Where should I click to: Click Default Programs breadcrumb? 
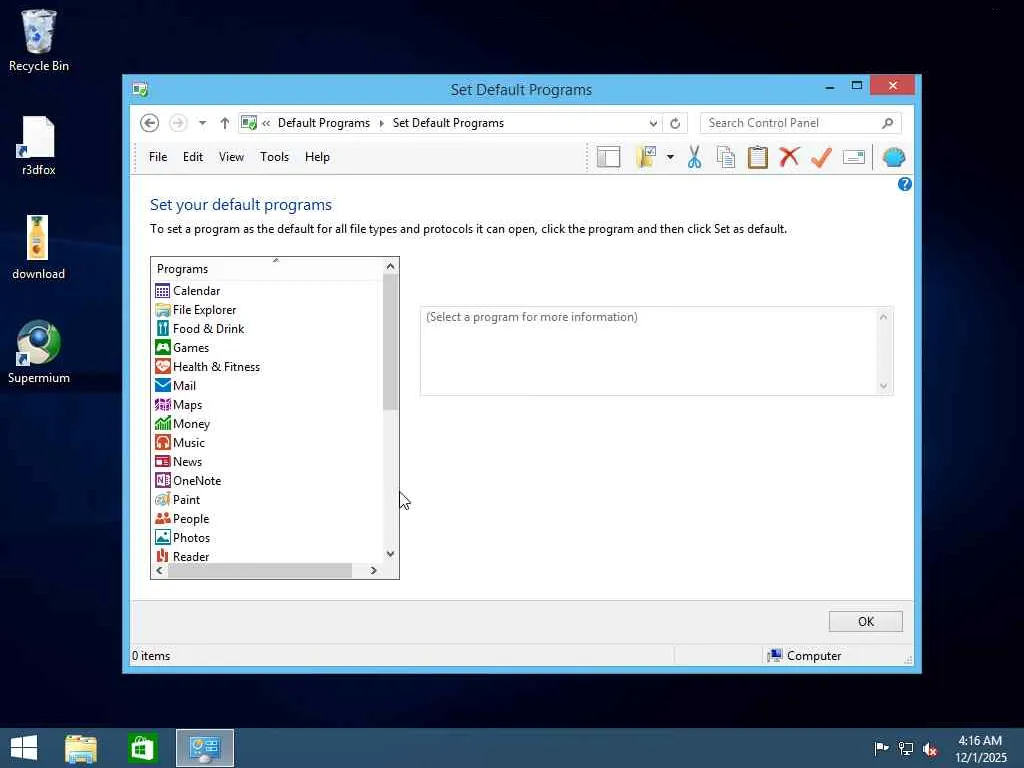[324, 123]
